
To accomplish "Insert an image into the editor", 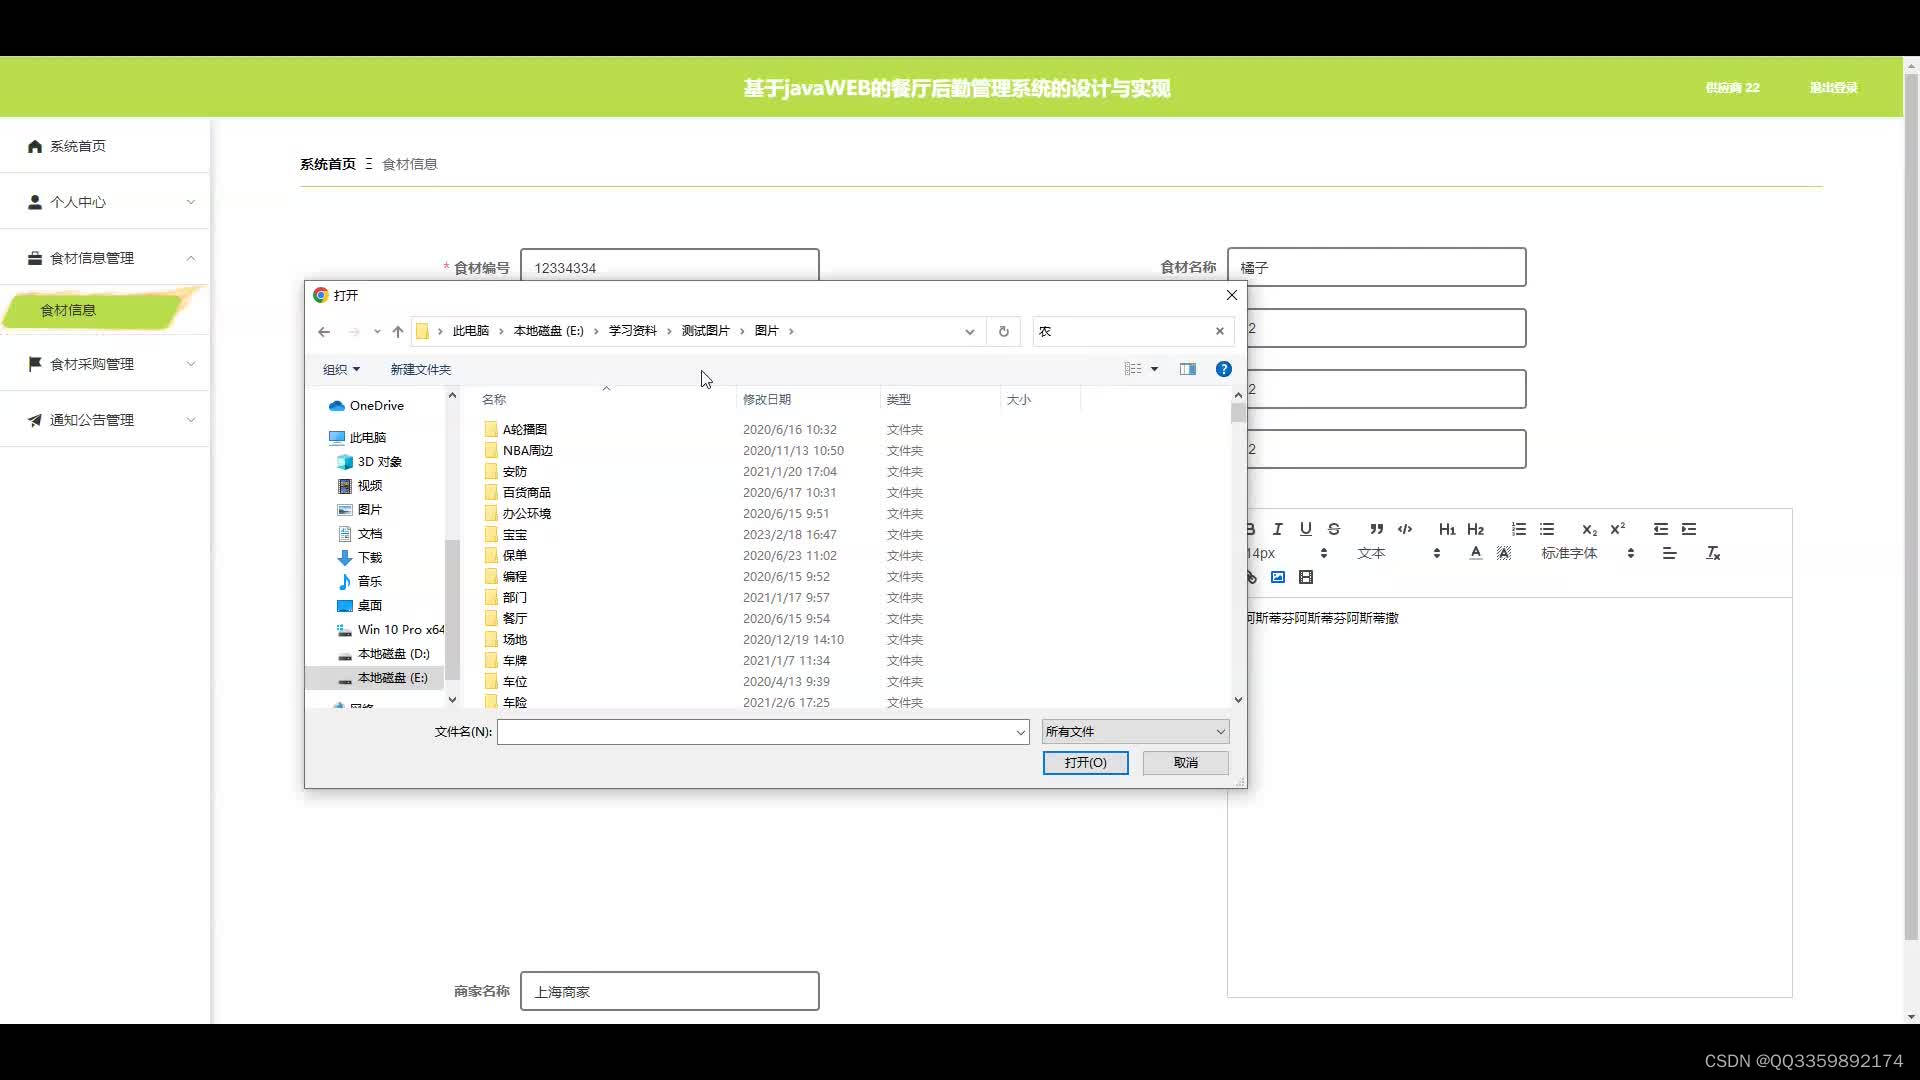I will 1278,577.
